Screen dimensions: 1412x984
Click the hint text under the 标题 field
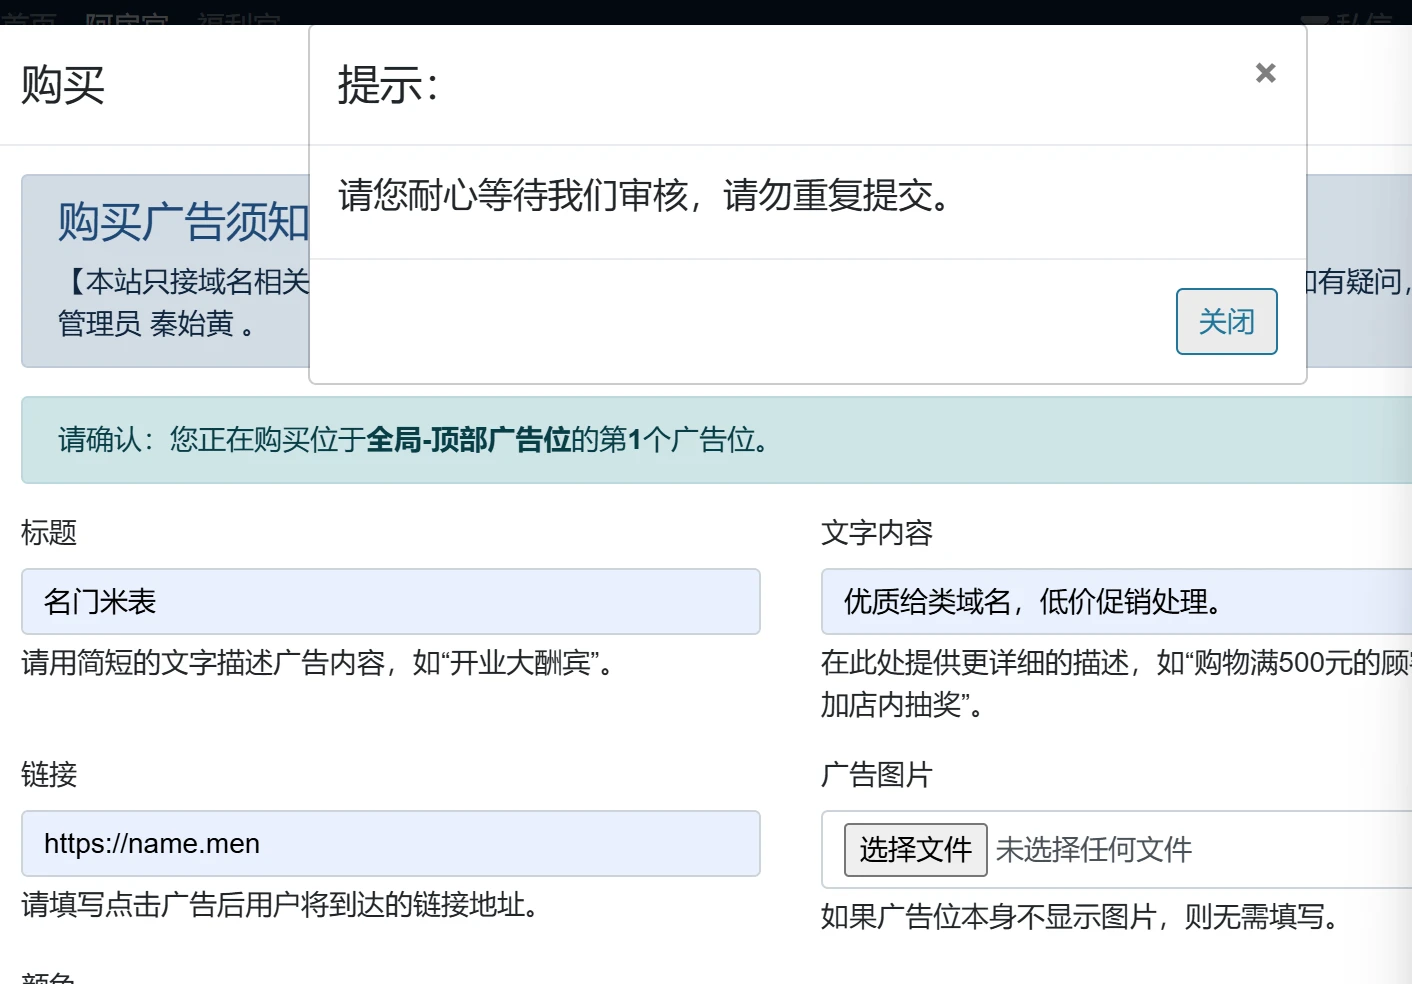click(315, 663)
